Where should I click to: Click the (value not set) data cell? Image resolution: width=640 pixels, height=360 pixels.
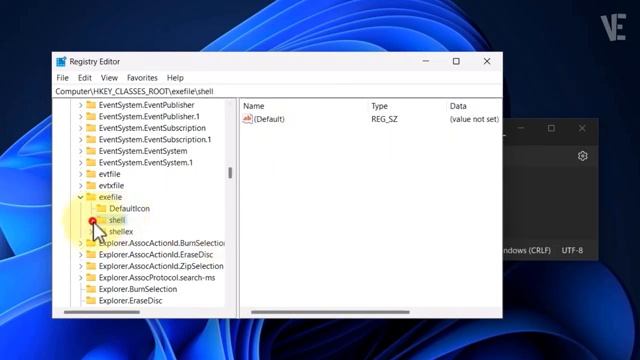pos(474,119)
